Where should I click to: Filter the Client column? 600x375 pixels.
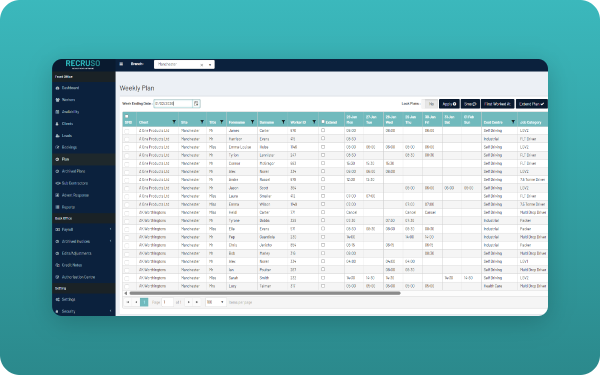pos(174,122)
